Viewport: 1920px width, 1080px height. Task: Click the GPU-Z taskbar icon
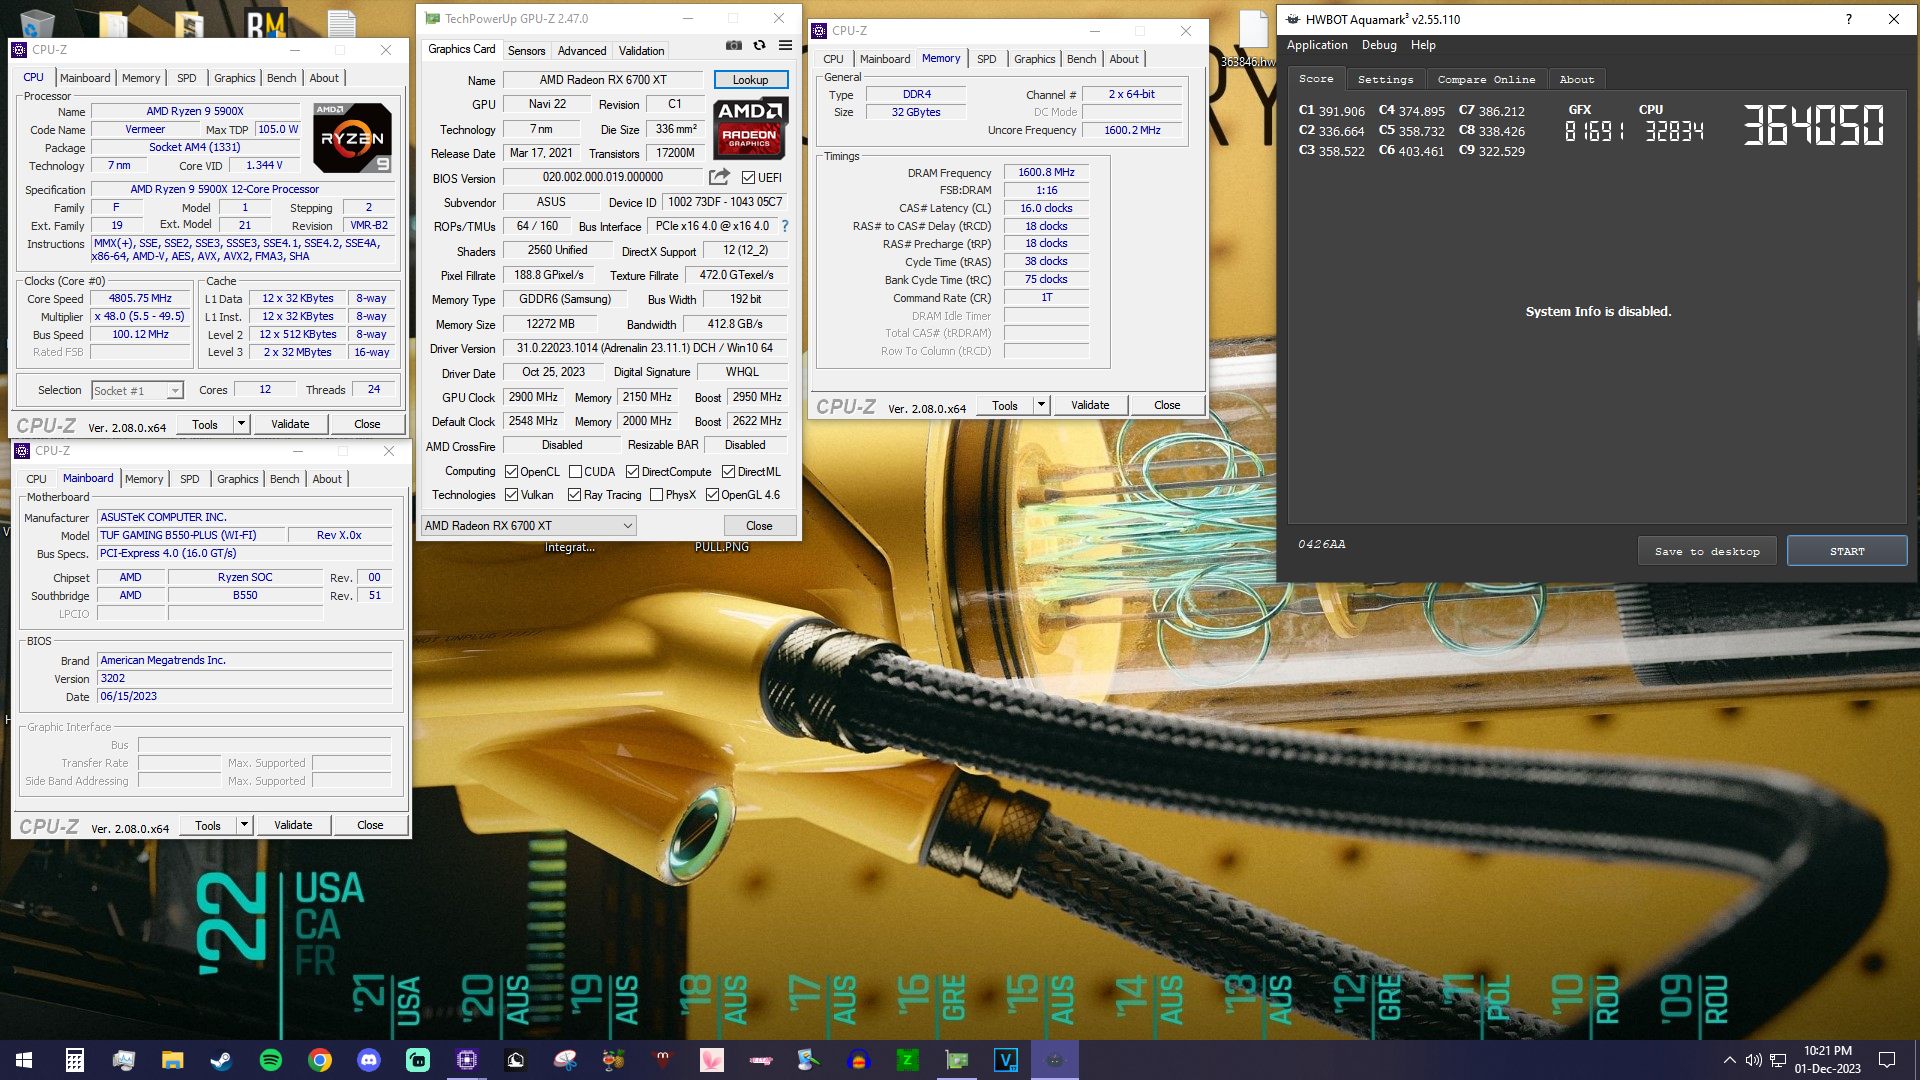(x=957, y=1060)
